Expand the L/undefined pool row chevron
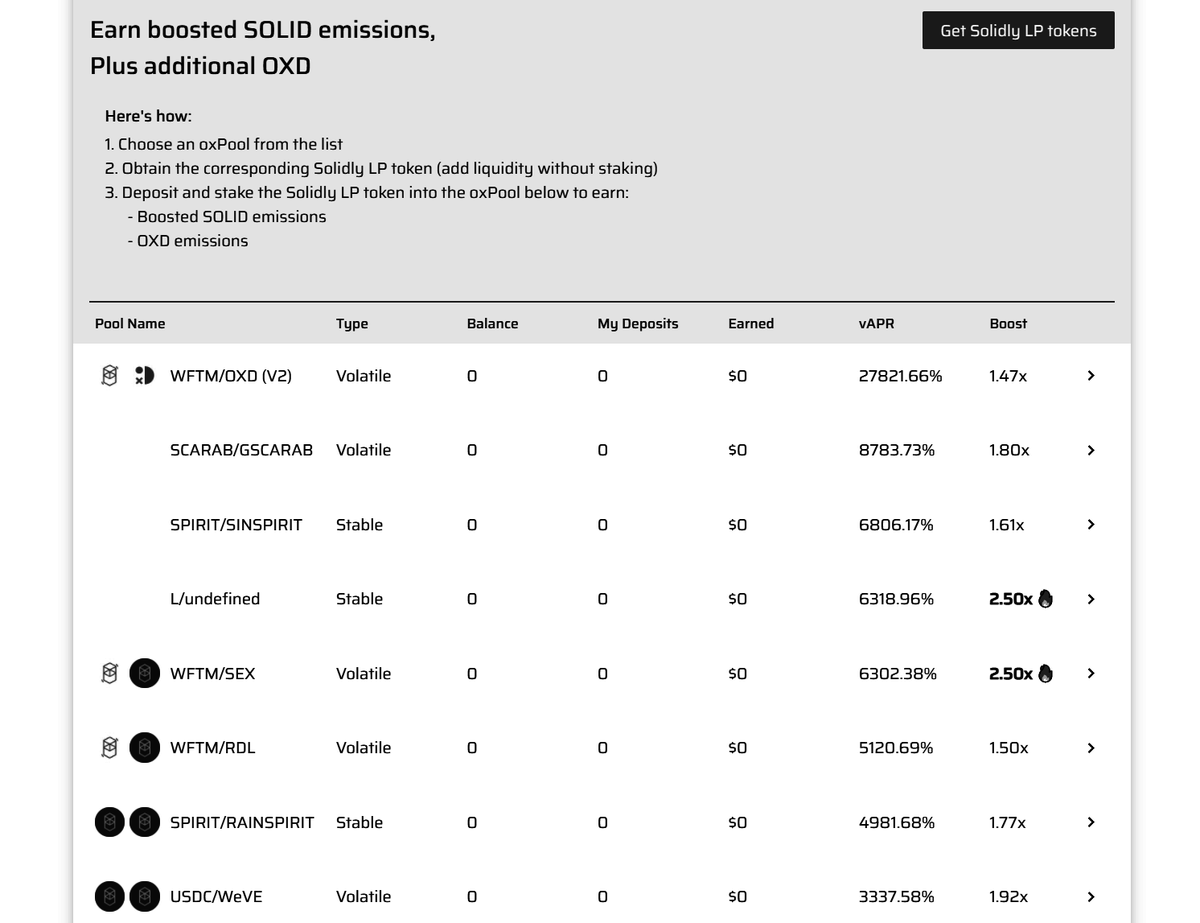Image resolution: width=1200 pixels, height=923 pixels. [1091, 599]
